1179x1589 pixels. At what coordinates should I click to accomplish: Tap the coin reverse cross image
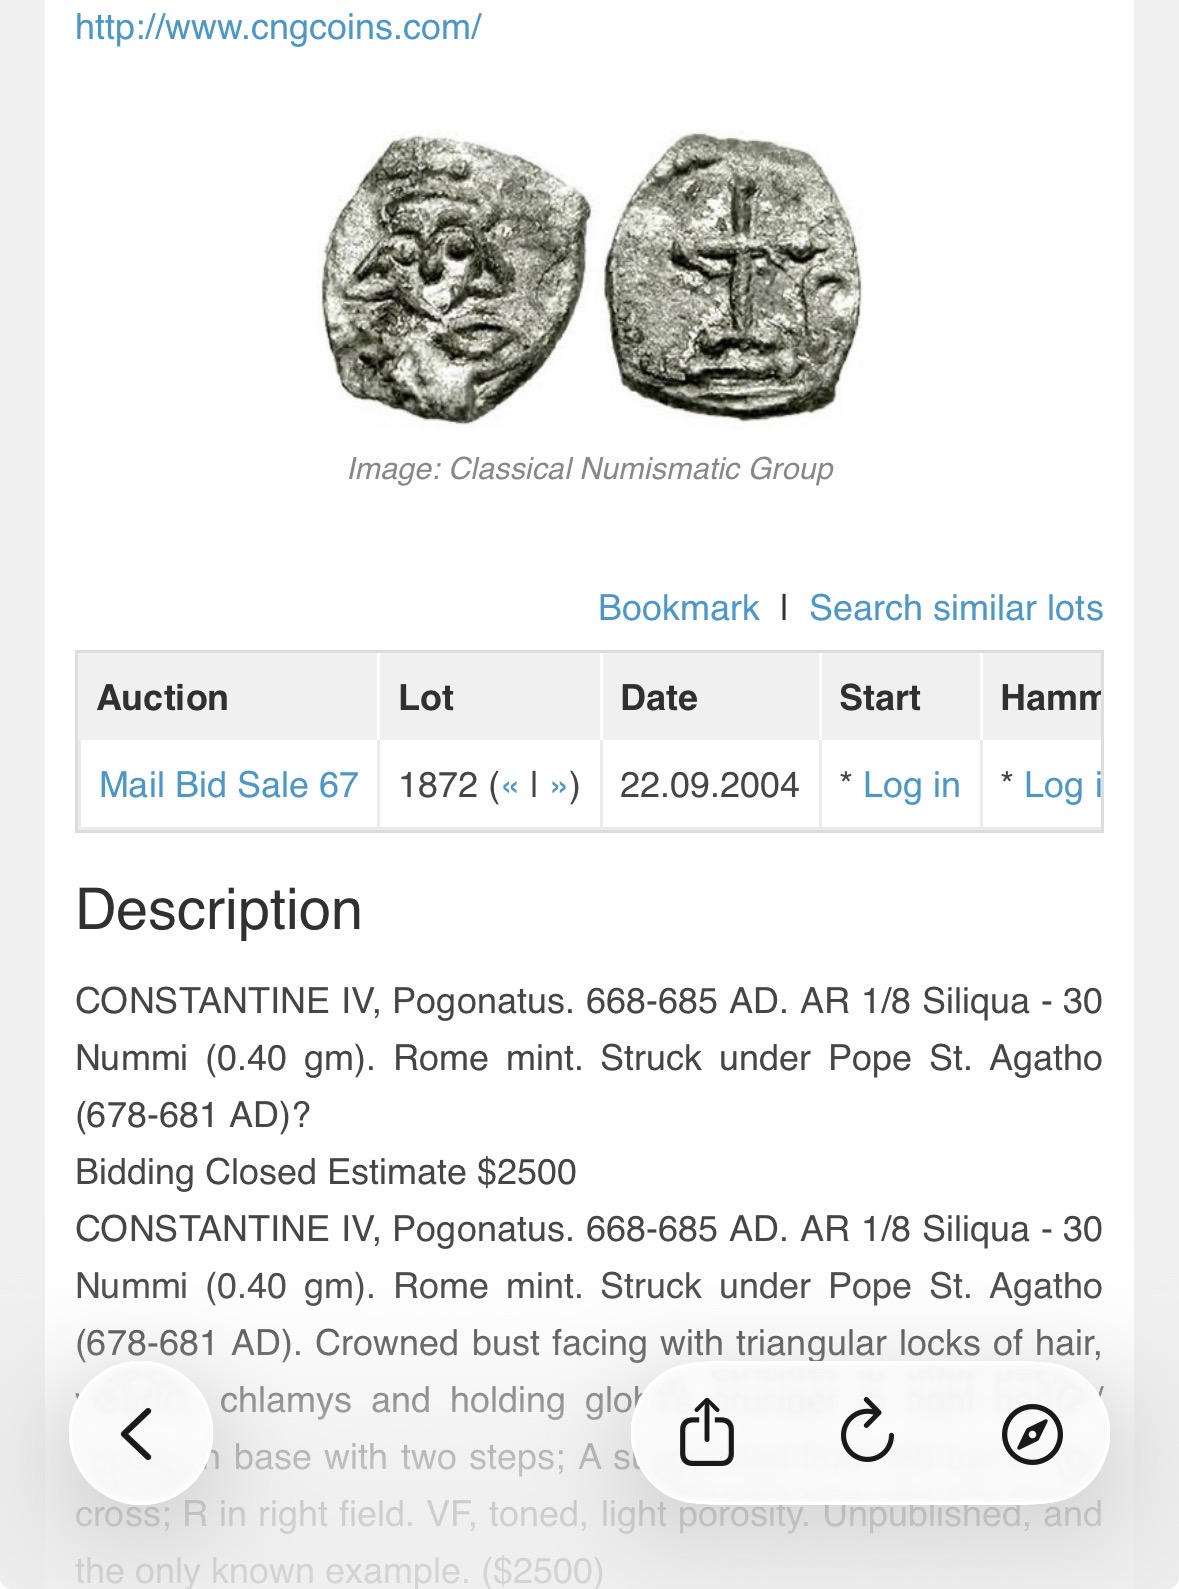point(734,277)
